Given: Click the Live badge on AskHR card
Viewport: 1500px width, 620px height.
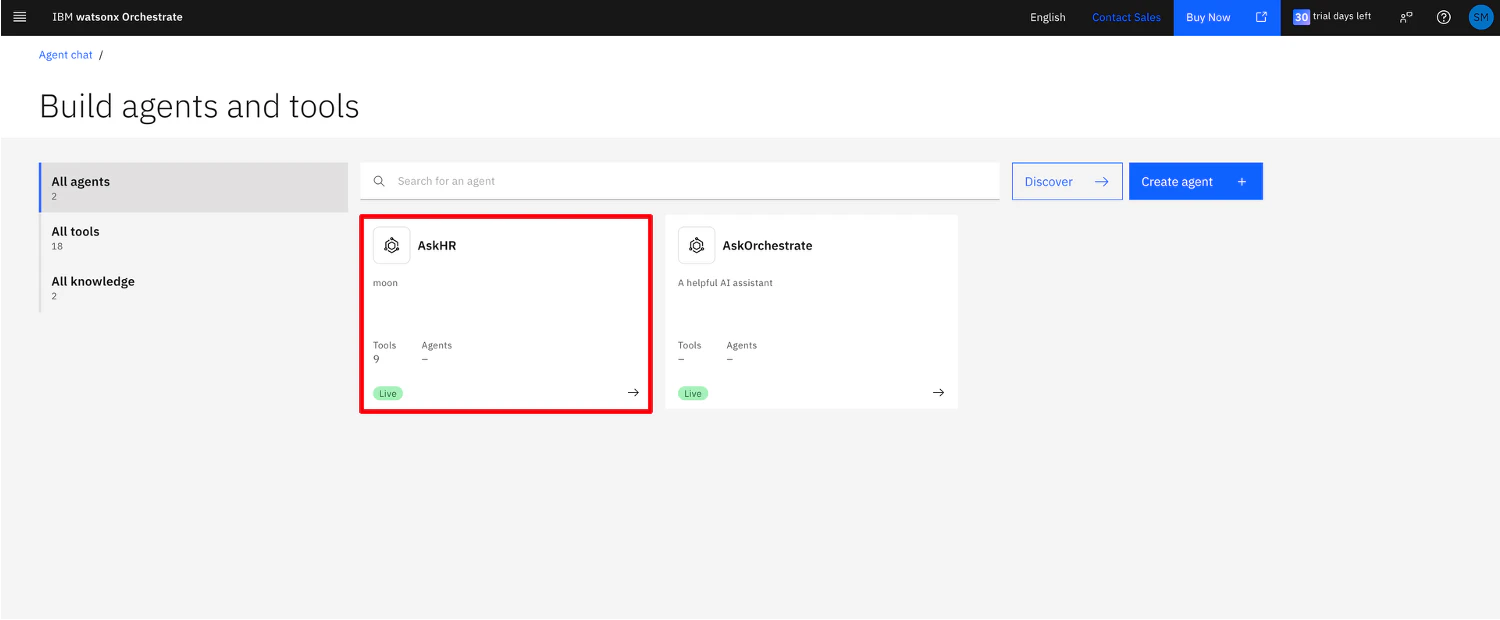Looking at the screenshot, I should 388,393.
